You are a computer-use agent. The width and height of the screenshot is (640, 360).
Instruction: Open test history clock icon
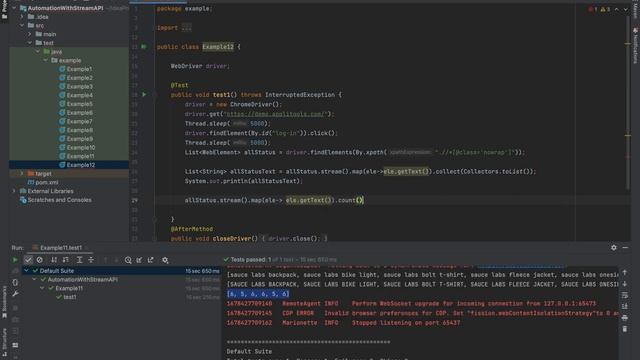(x=128, y=260)
